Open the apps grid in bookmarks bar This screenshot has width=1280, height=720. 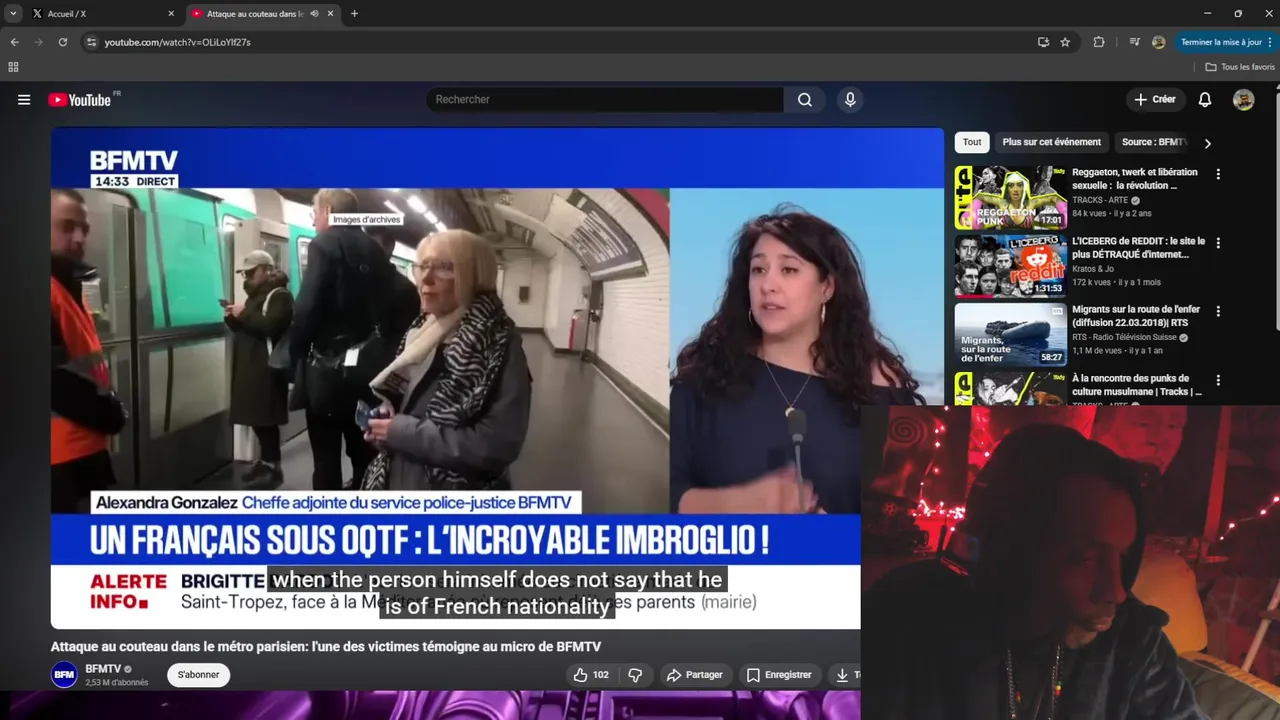point(13,67)
